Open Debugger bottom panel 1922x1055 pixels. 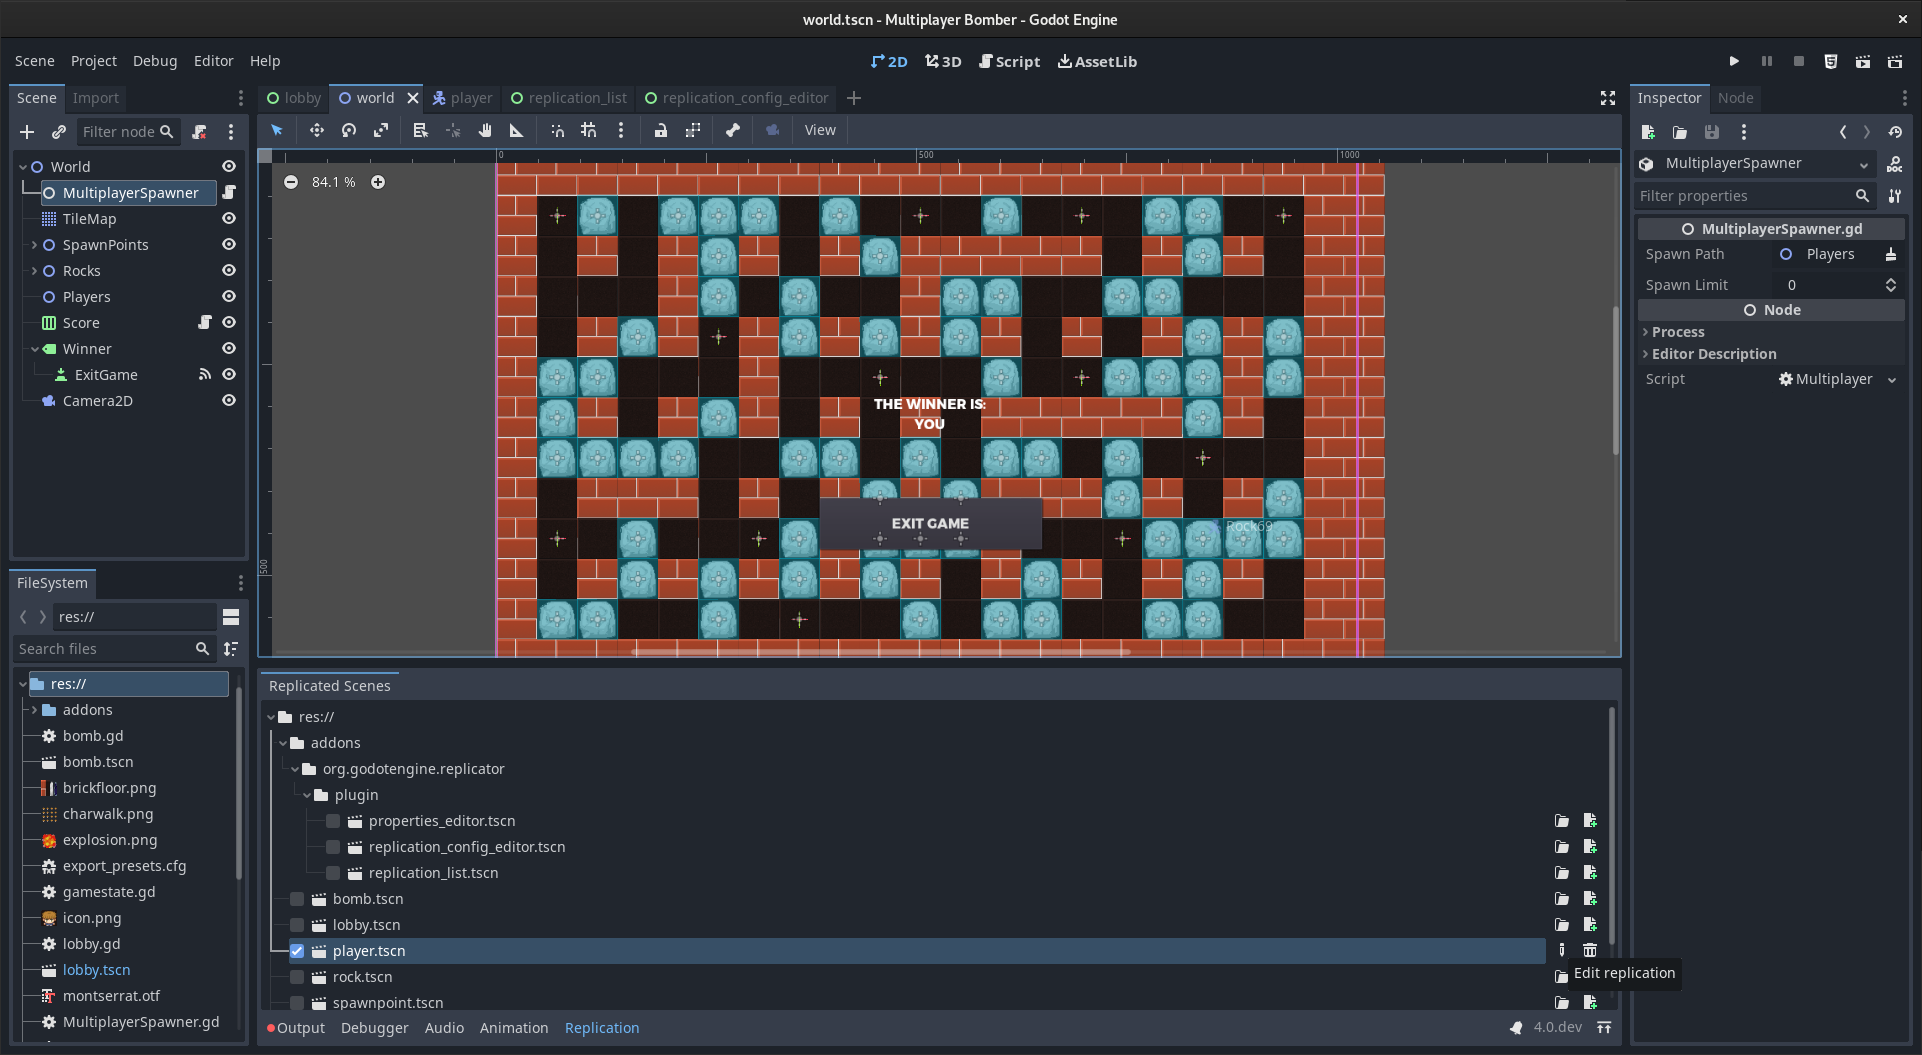click(x=375, y=1028)
